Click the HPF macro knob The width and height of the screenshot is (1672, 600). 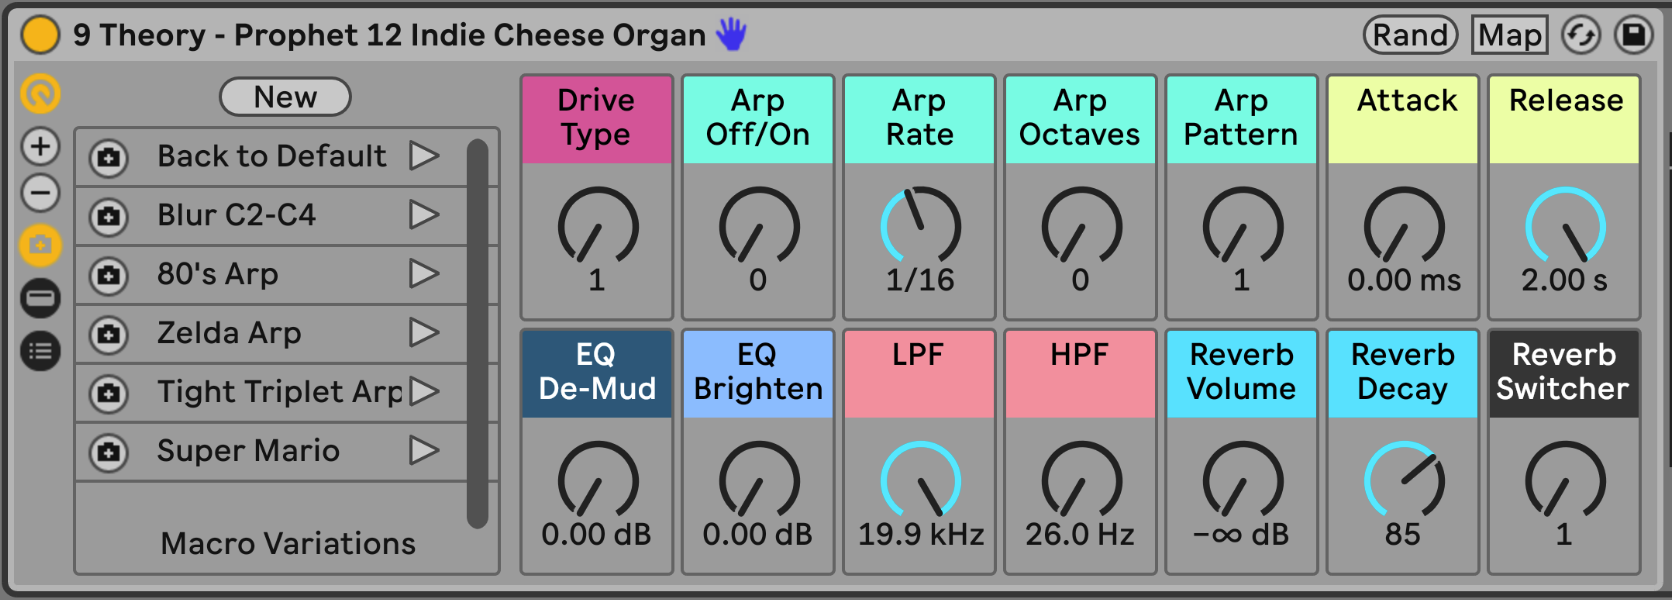click(1081, 481)
